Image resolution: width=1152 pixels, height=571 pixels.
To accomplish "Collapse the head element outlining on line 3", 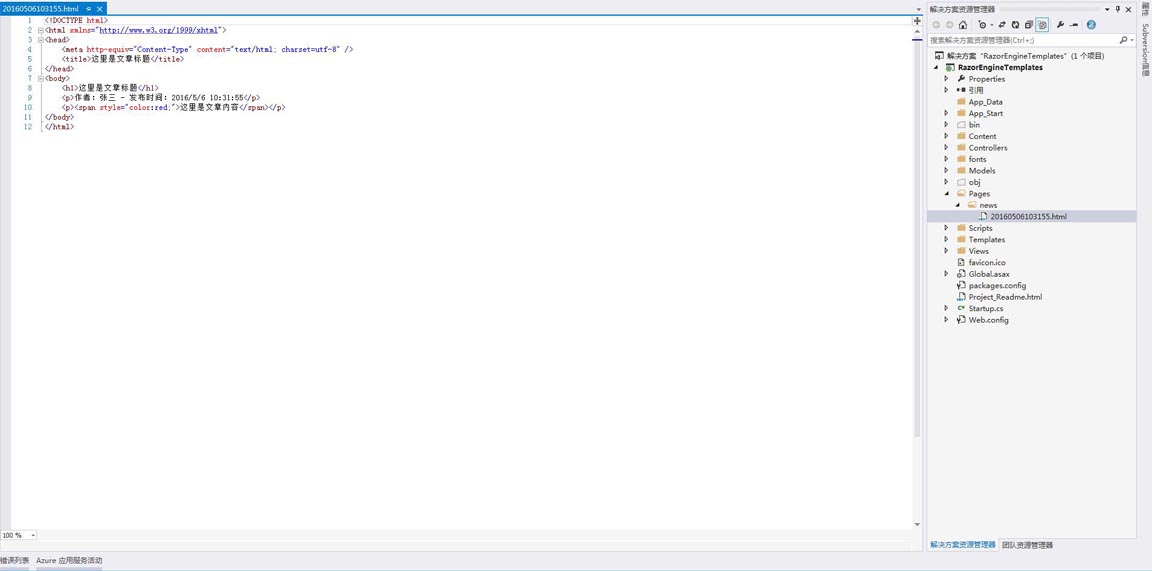I will pos(40,40).
